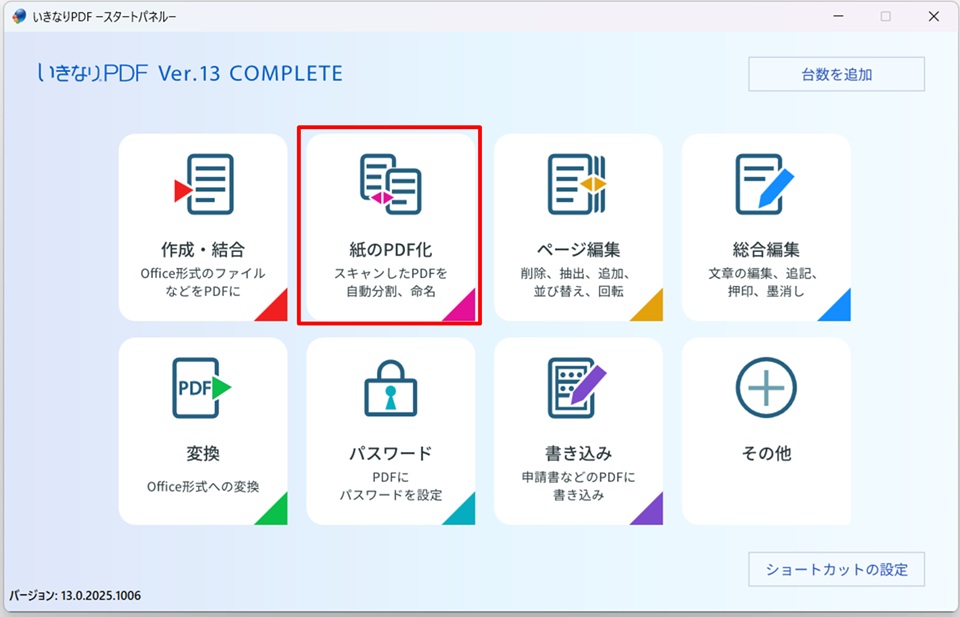
Task: Click the その他 plus circle icon
Action: [x=765, y=387]
